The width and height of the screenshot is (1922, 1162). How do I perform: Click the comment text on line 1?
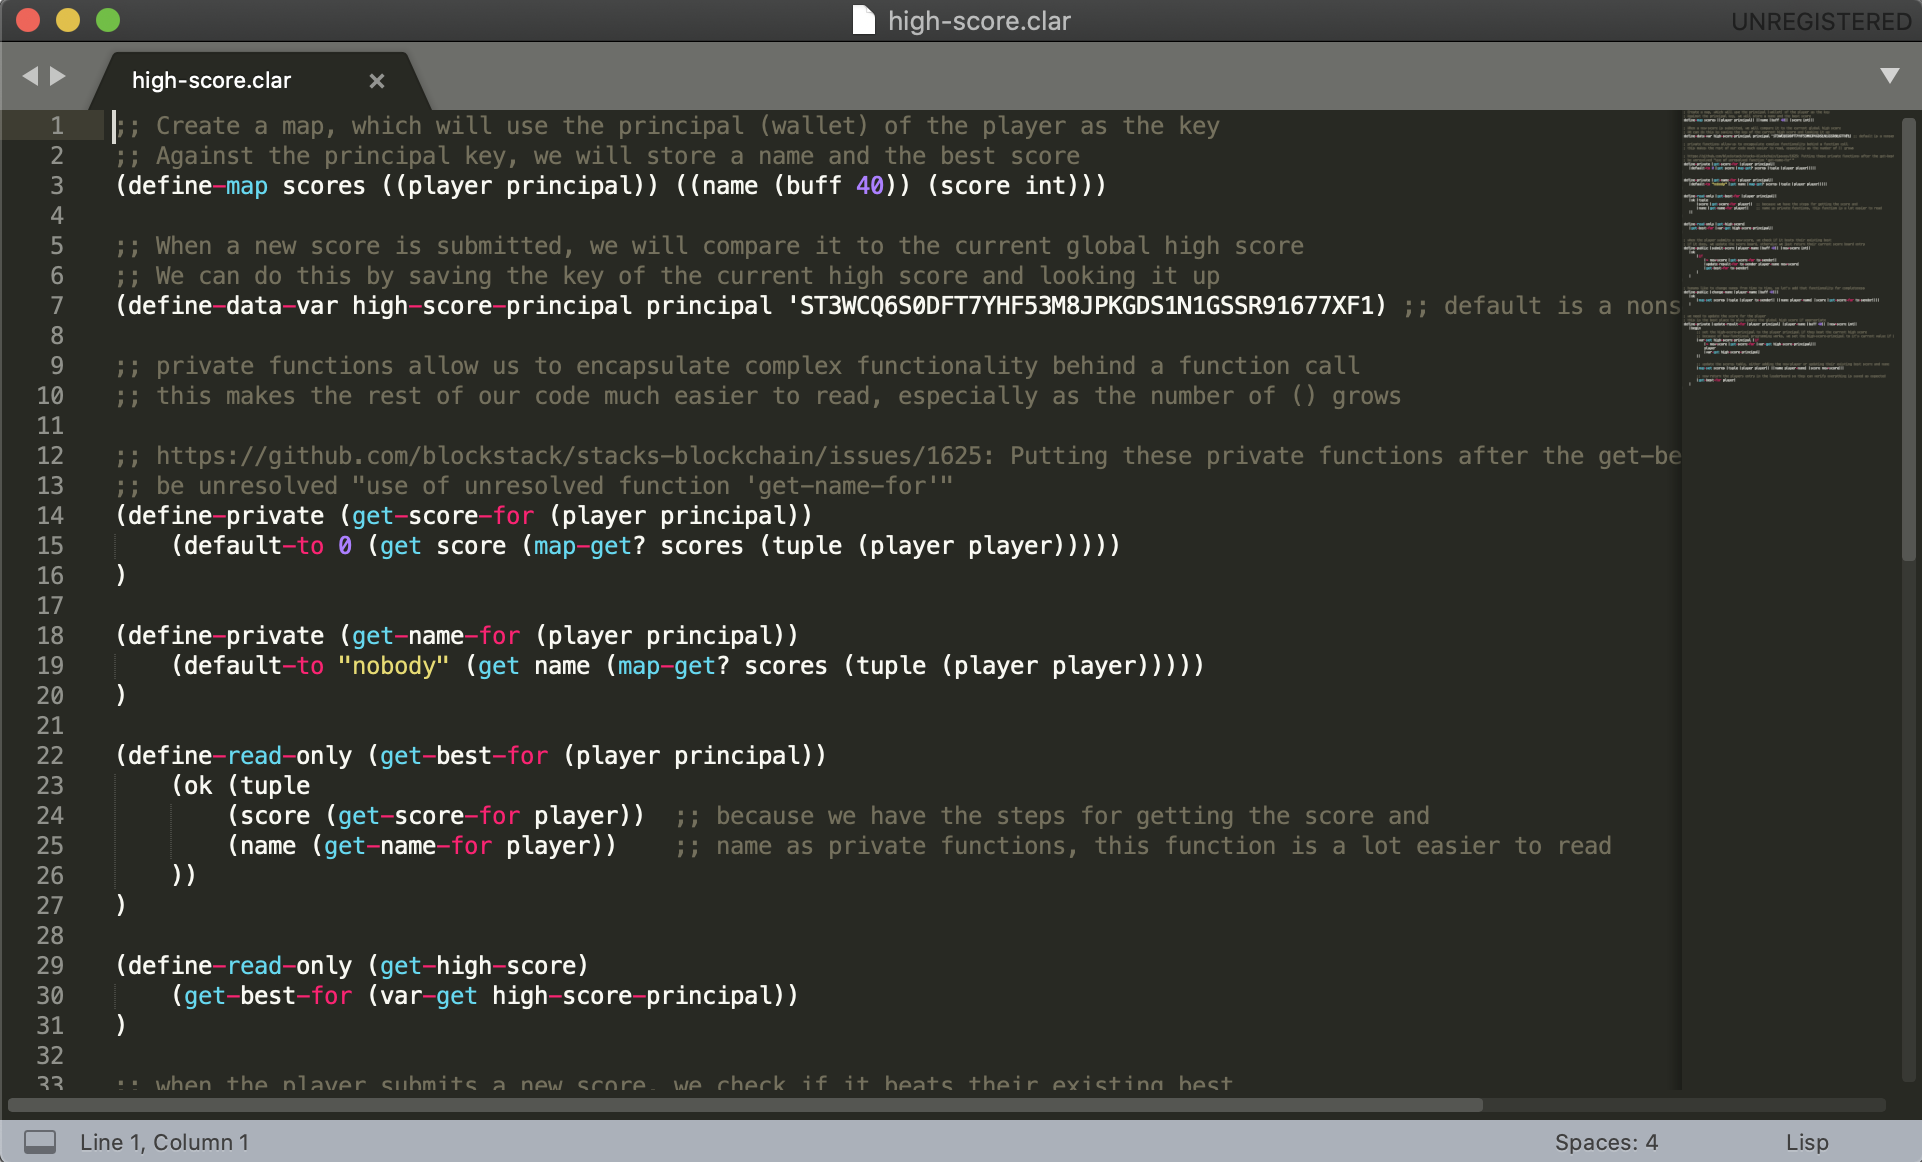(668, 126)
